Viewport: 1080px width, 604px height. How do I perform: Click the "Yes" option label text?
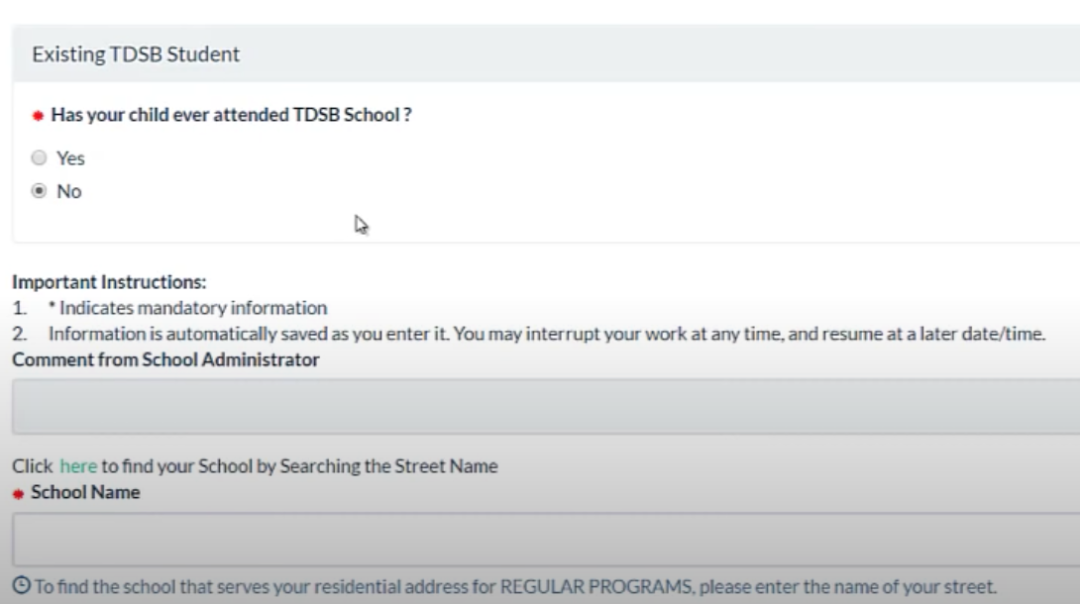click(71, 158)
